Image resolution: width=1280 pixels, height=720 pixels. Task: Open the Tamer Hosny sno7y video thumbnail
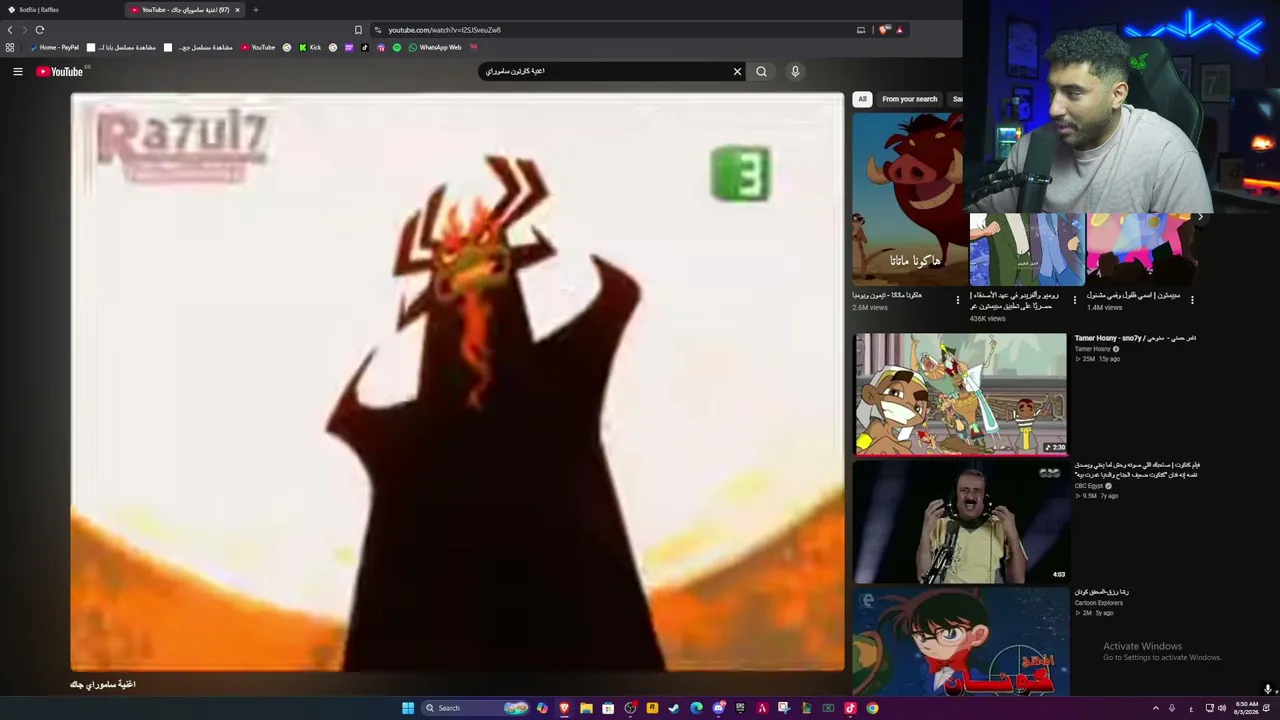[960, 394]
